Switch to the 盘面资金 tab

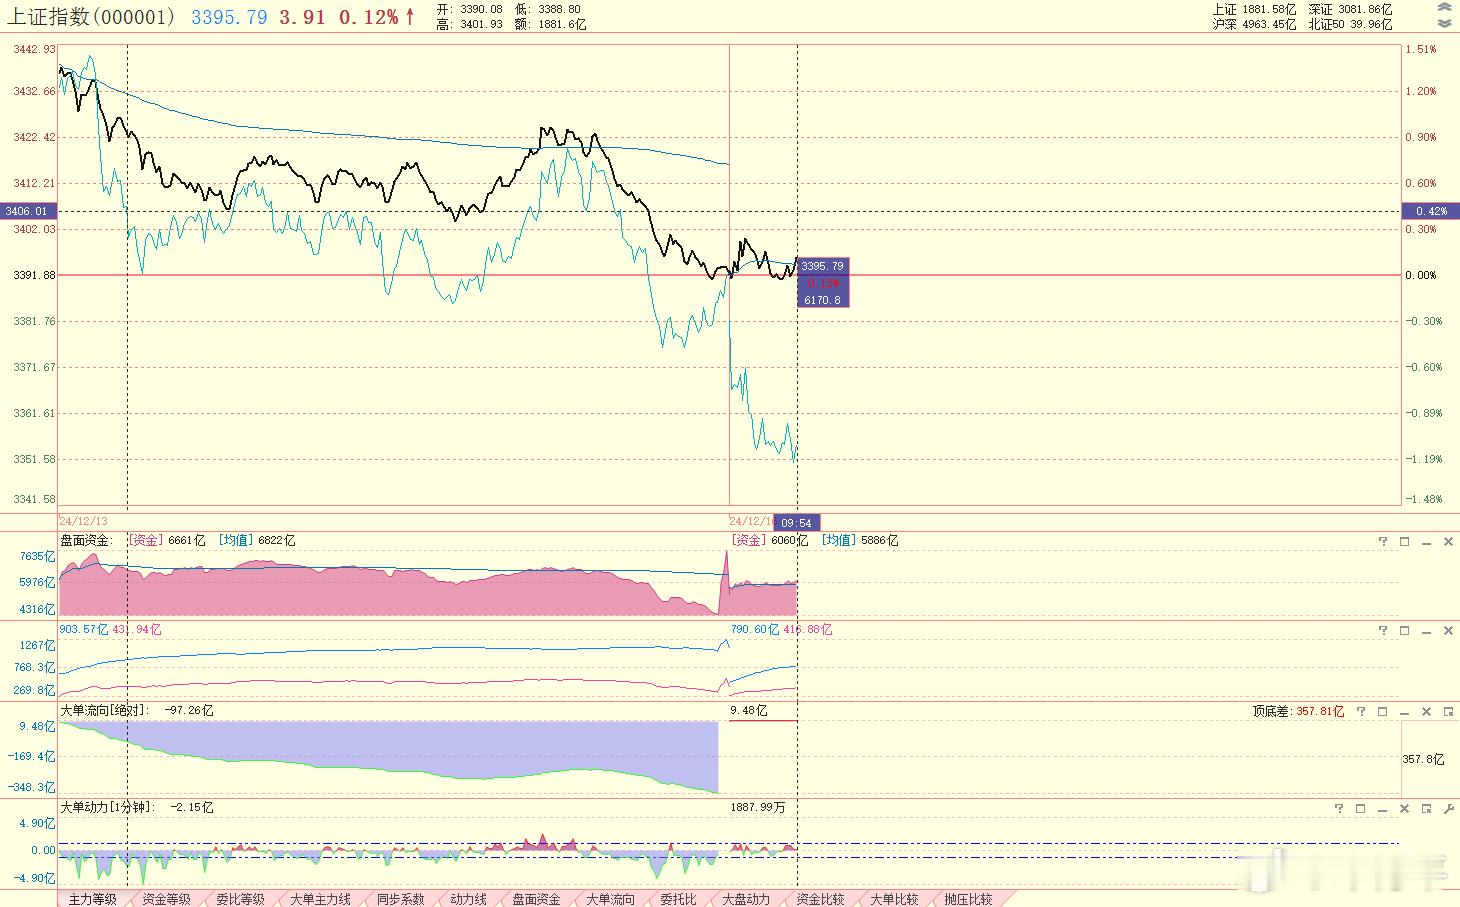click(536, 899)
